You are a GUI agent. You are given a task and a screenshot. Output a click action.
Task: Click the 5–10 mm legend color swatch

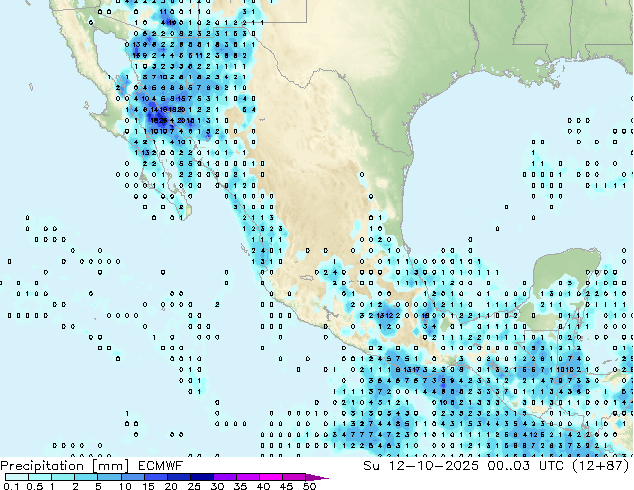pyautogui.click(x=110, y=477)
